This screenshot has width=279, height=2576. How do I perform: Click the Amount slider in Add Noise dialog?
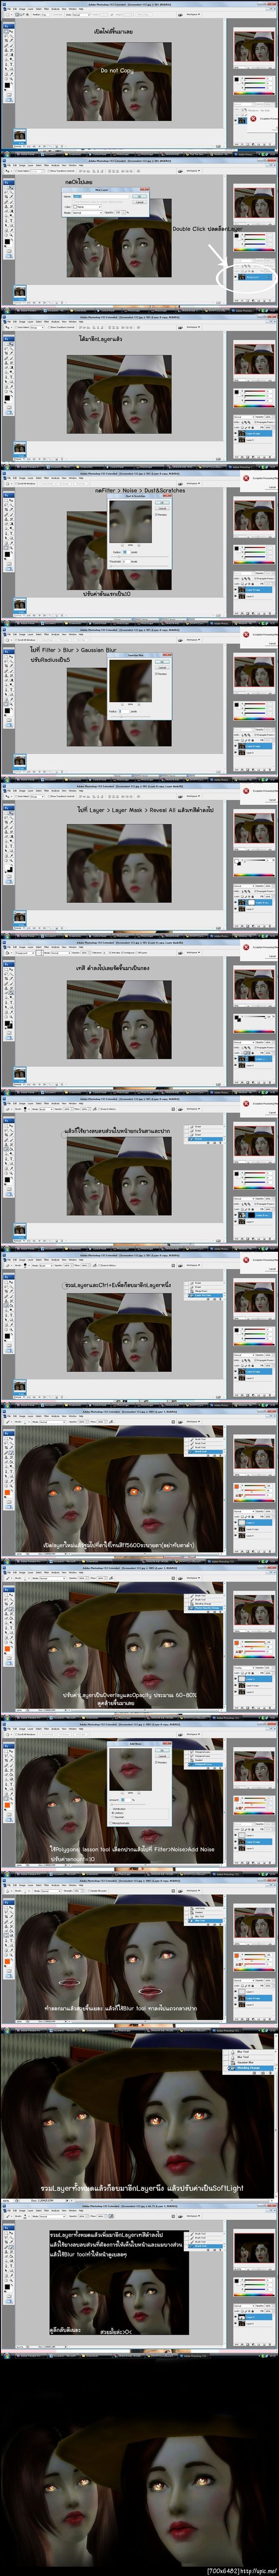point(128,1805)
